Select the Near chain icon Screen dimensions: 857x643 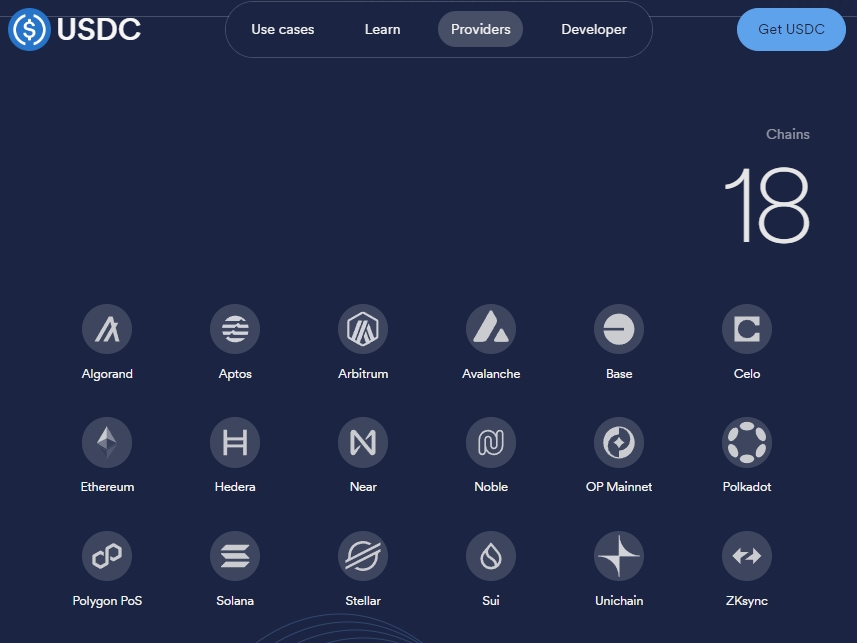click(363, 442)
